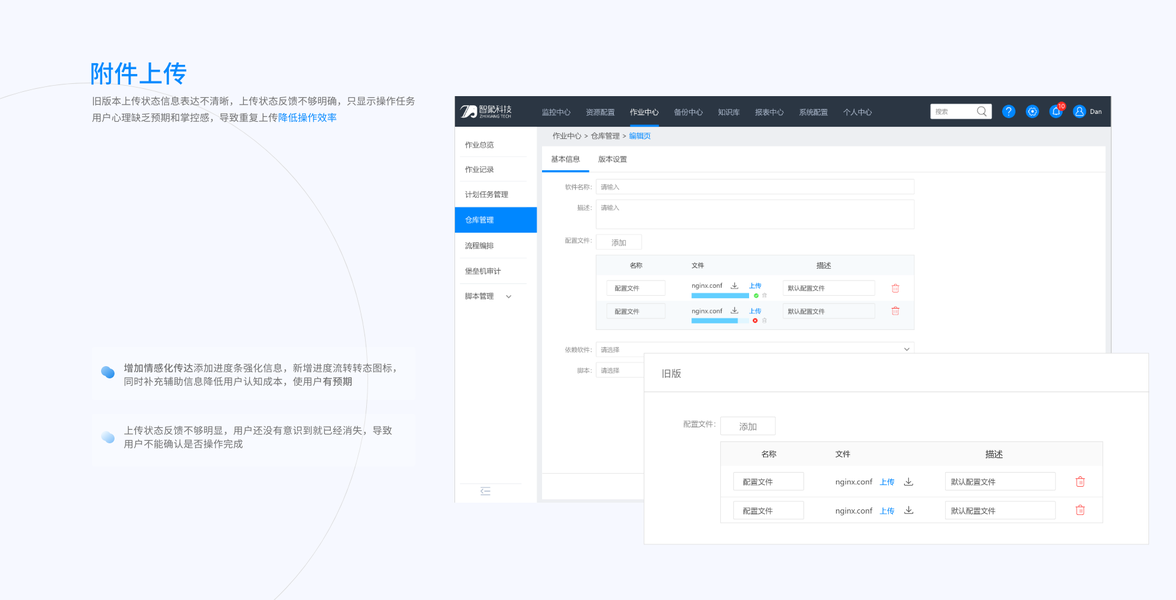Click the 旧版 panel title
1176x600 pixels.
(x=671, y=373)
